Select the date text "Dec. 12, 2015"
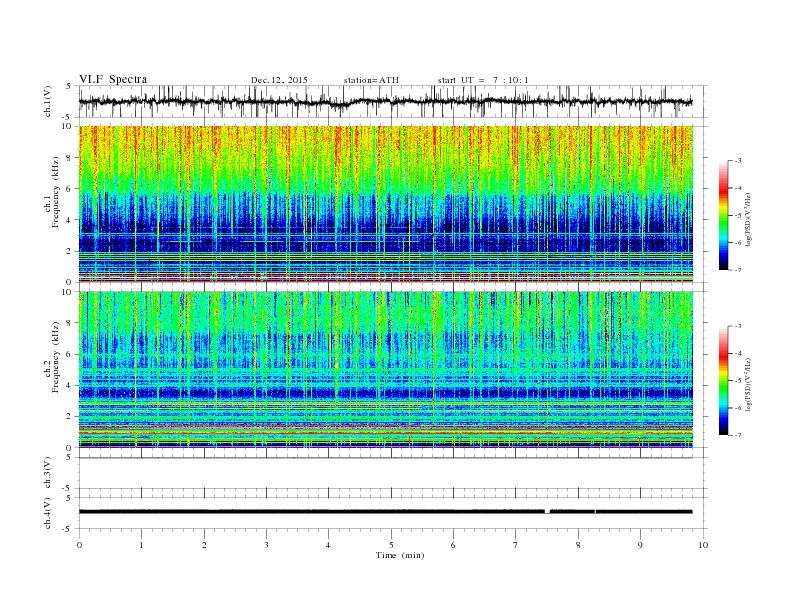The image size is (792, 612). click(279, 80)
